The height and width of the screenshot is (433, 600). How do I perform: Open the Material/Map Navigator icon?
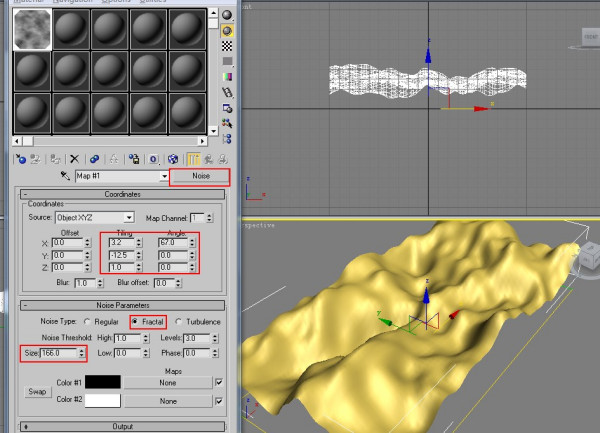[x=227, y=138]
